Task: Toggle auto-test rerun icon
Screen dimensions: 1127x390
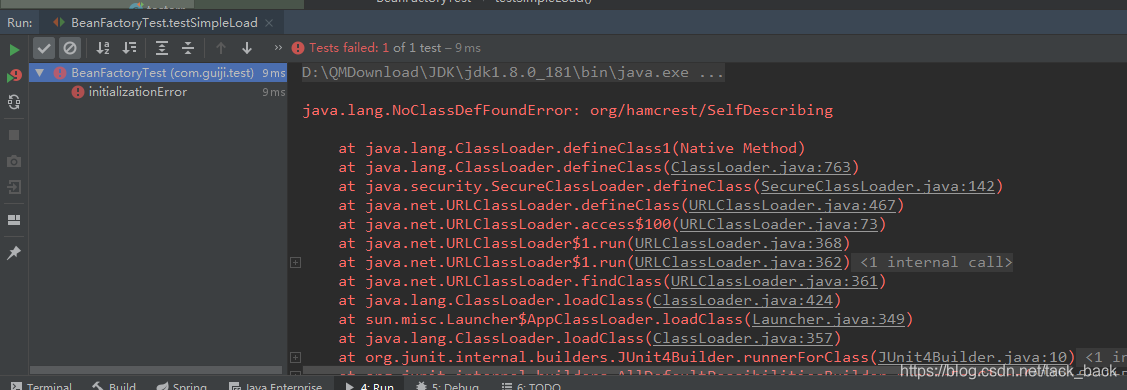Action: (x=14, y=102)
